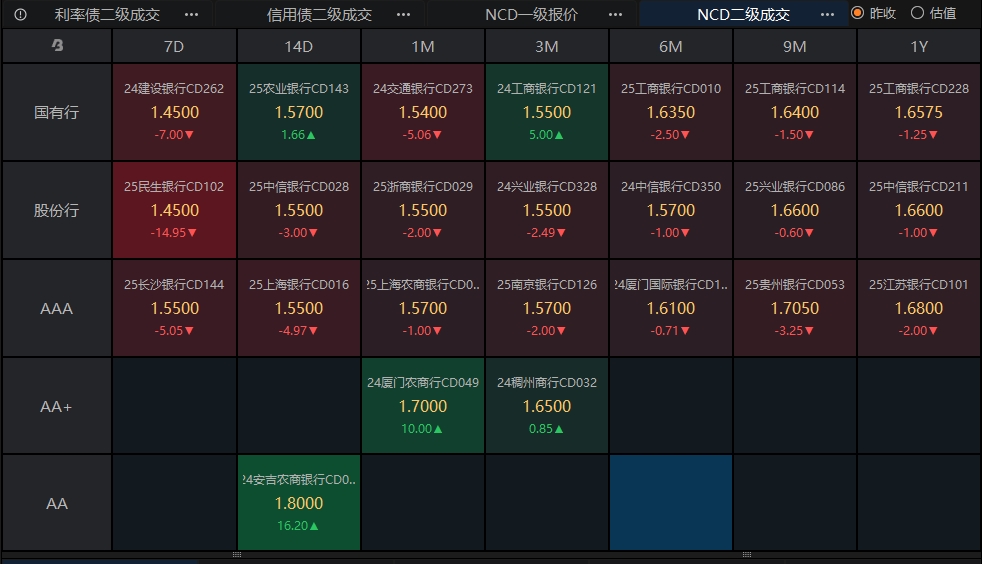Click the info icon at top left
982x564 pixels.
pos(20,14)
